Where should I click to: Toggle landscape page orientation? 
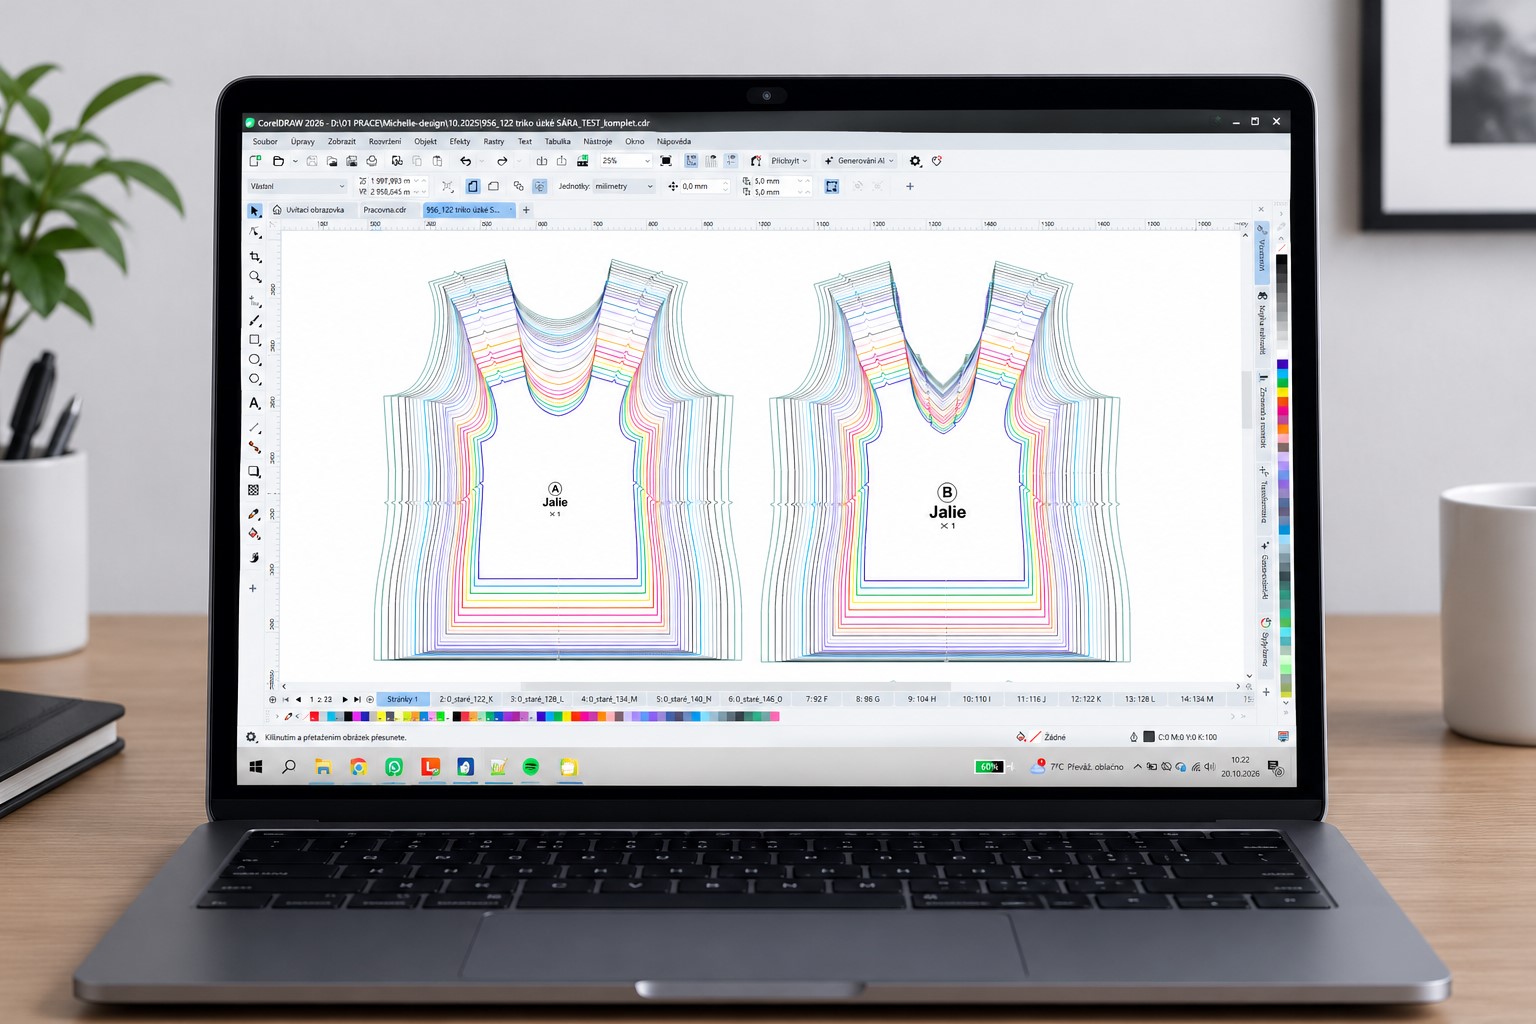pyautogui.click(x=493, y=186)
